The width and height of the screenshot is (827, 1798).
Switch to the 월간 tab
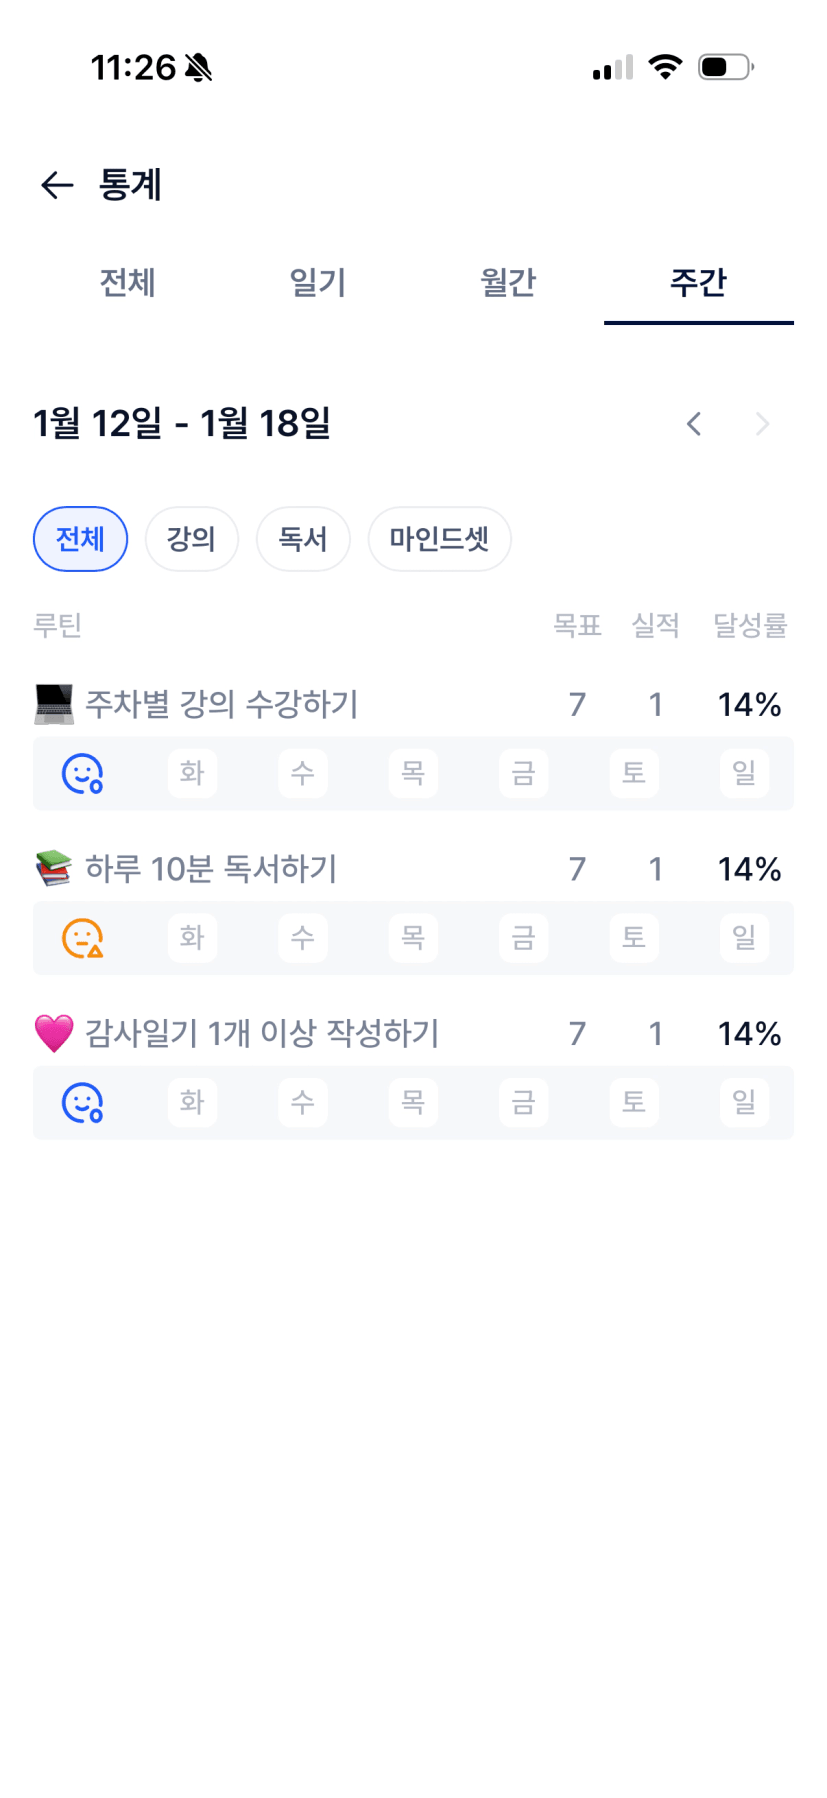pos(508,283)
